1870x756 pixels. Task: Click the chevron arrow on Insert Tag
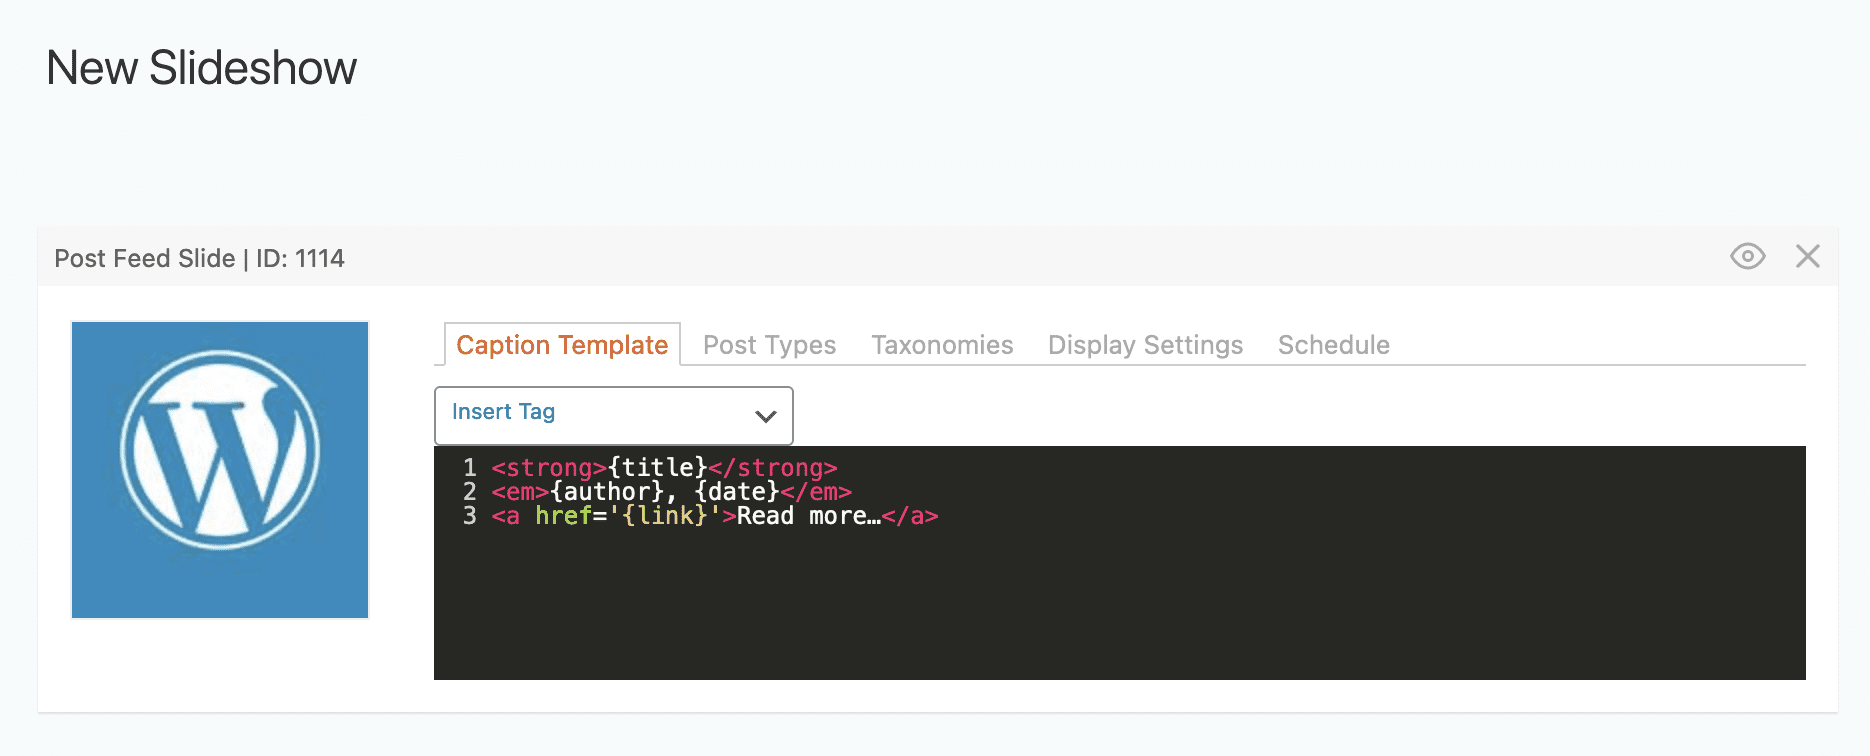(766, 416)
